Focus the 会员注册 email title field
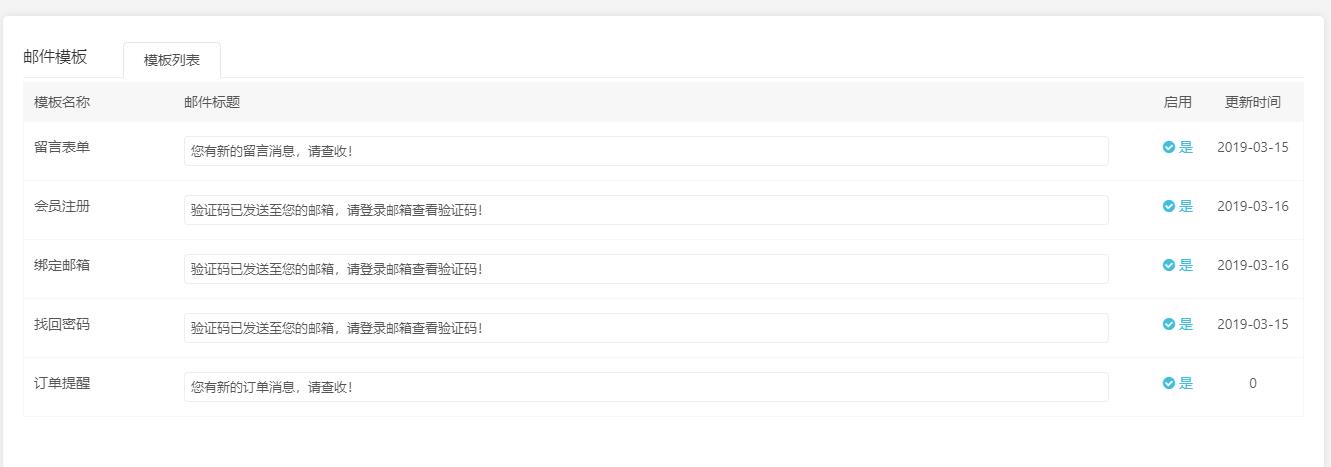Screen dimensions: 1331x467 point(646,210)
